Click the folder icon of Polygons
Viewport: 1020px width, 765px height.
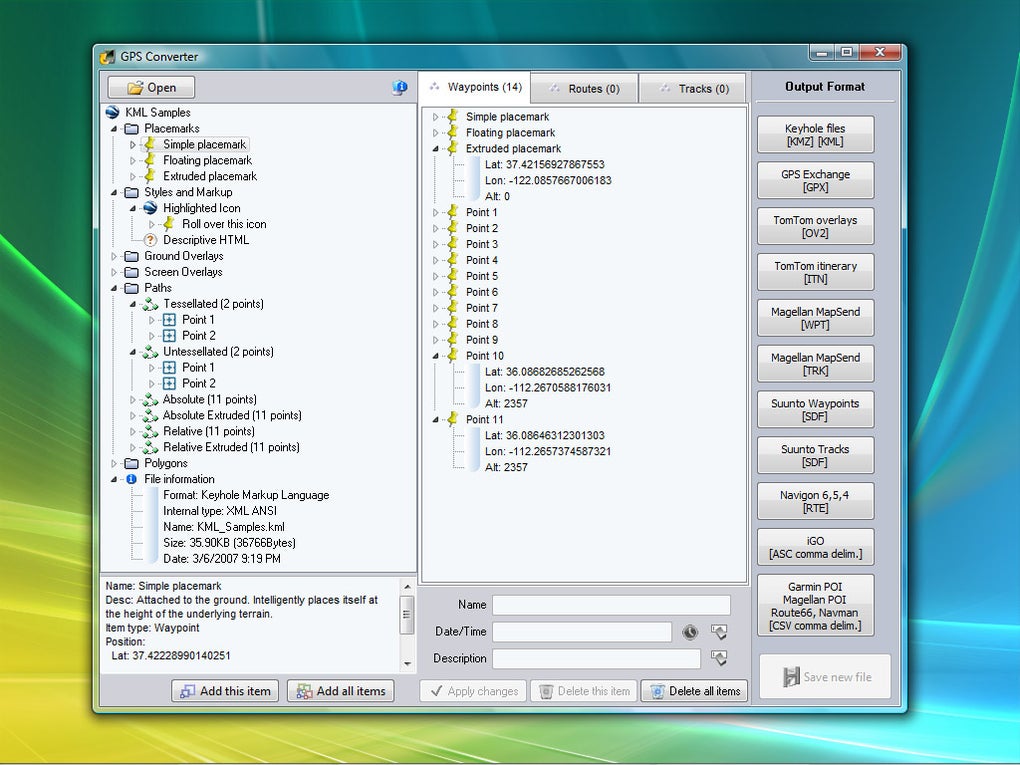tap(131, 463)
